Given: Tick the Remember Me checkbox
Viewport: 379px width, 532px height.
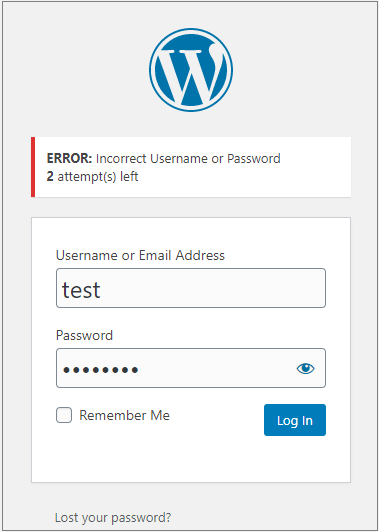Looking at the screenshot, I should tap(64, 415).
